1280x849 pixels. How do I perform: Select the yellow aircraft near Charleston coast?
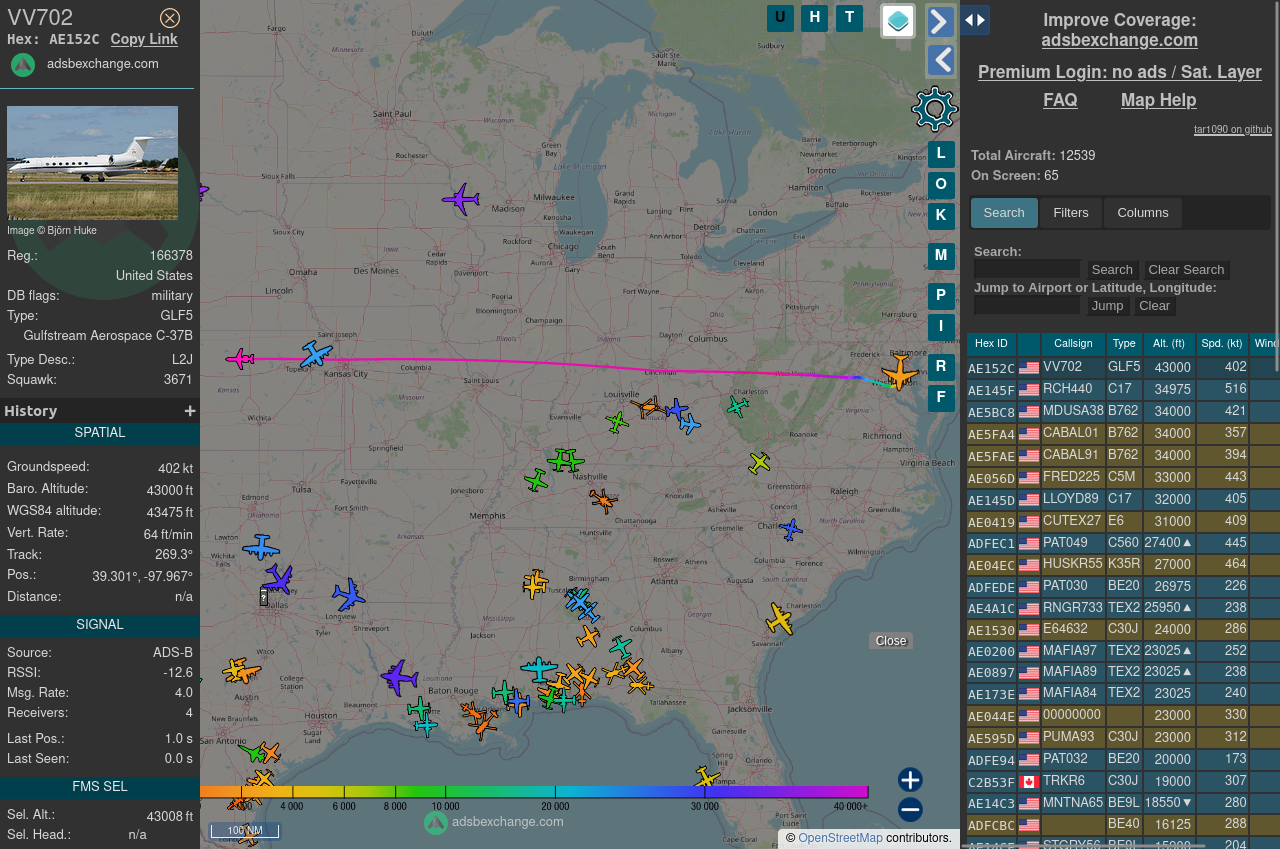(779, 619)
